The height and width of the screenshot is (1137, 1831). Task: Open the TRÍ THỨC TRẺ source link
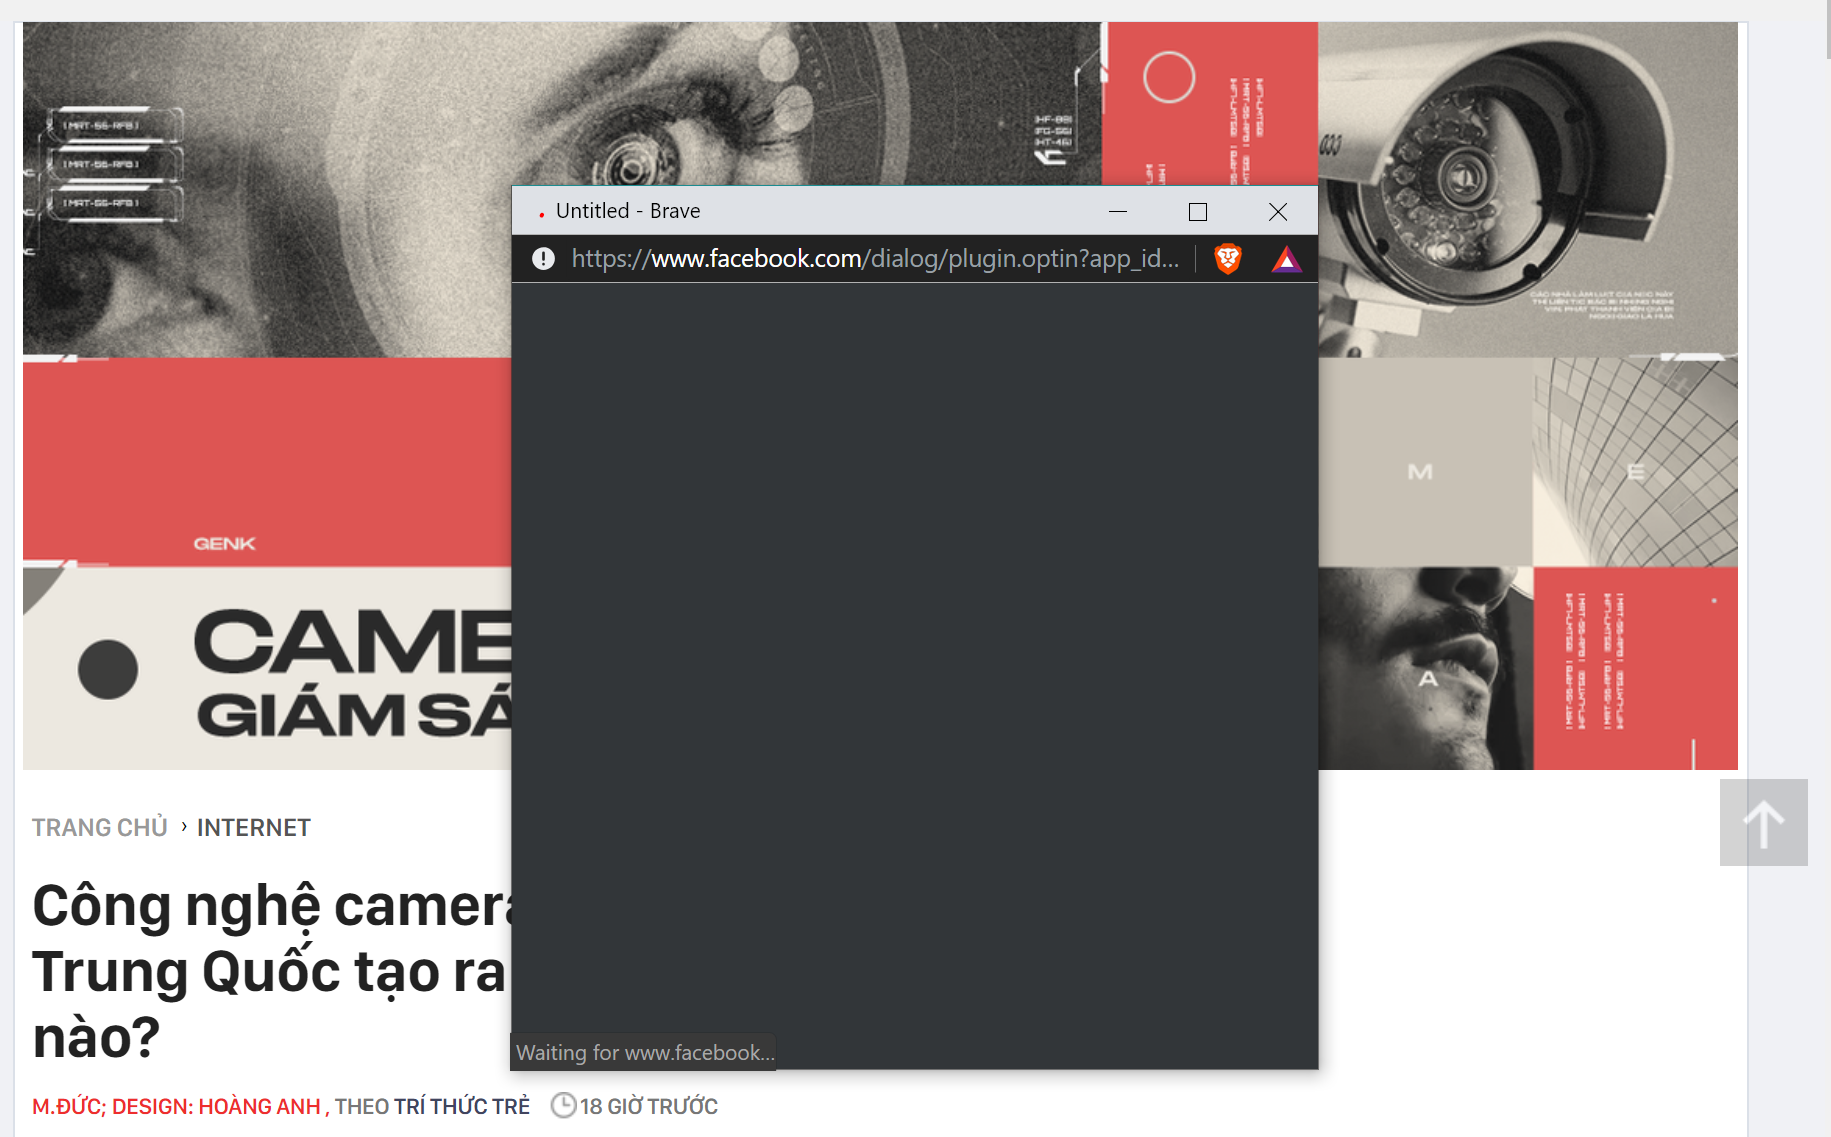[461, 1106]
